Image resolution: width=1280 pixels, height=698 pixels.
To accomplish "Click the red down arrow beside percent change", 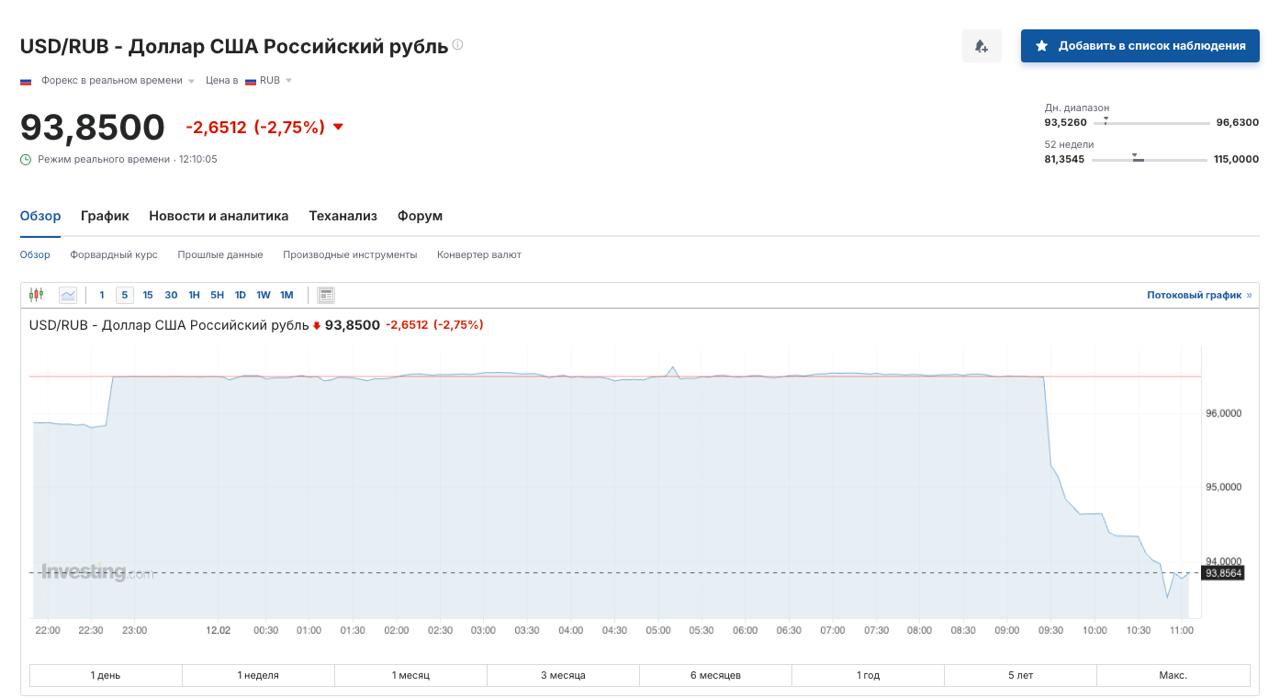I will (338, 127).
